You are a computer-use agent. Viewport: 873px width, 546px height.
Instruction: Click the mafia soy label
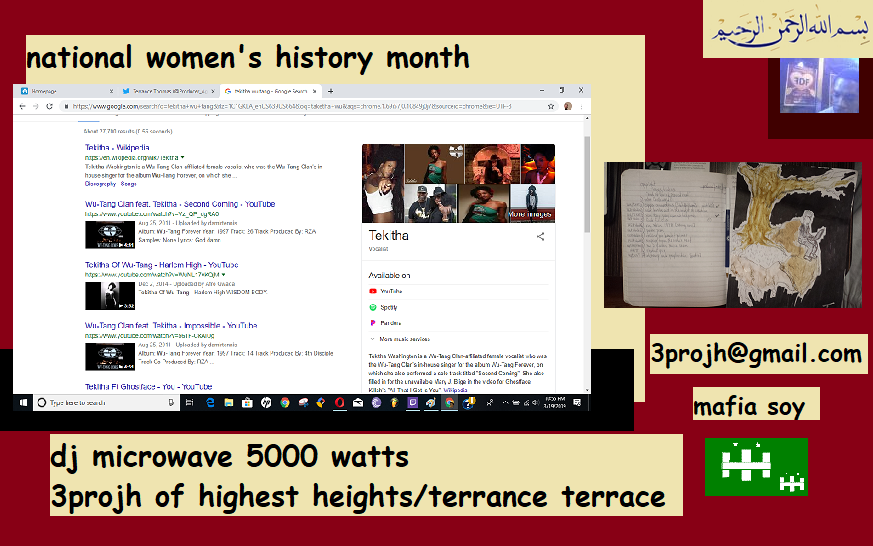[x=749, y=406]
